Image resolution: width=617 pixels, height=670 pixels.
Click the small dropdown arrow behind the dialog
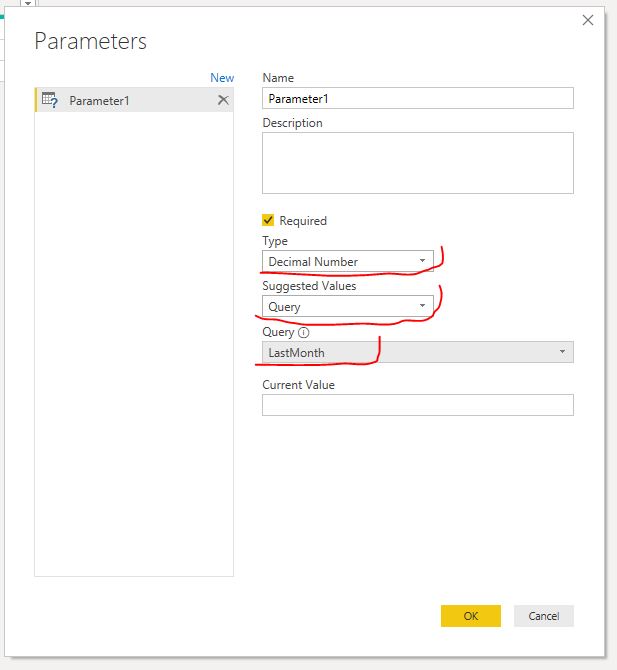tap(28, 3)
